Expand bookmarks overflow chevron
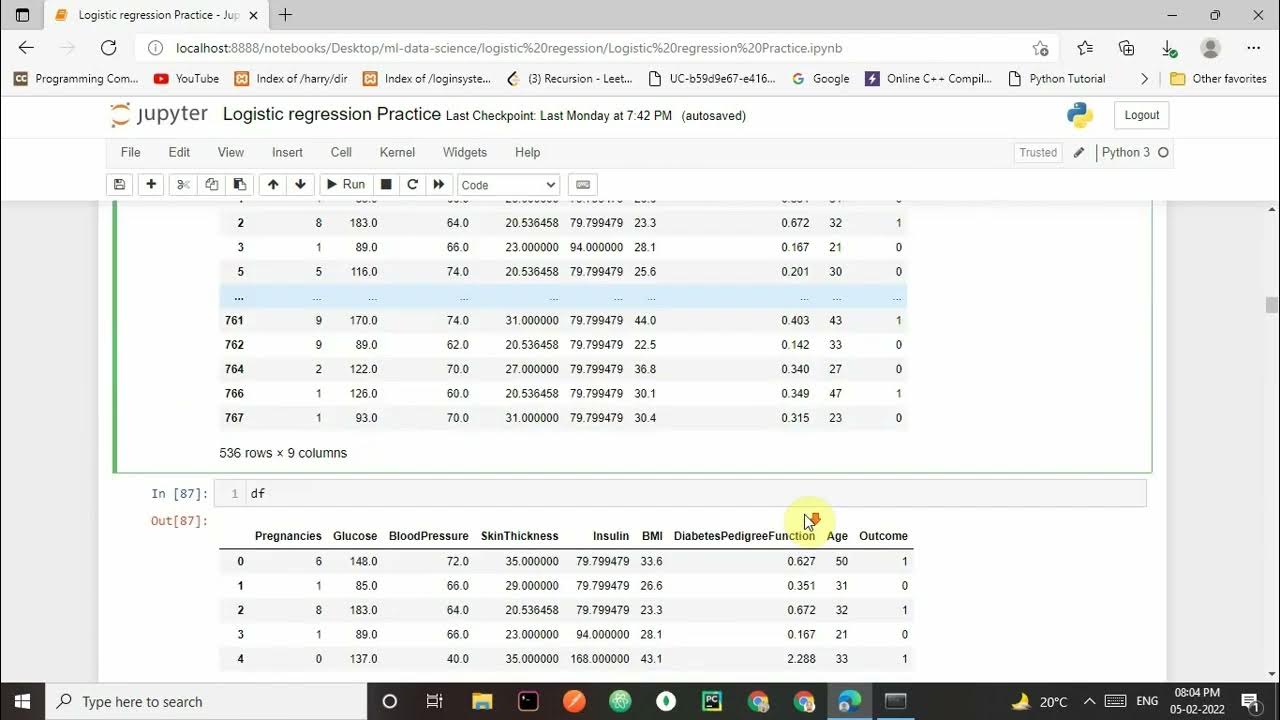The width and height of the screenshot is (1280, 720). coord(1145,78)
